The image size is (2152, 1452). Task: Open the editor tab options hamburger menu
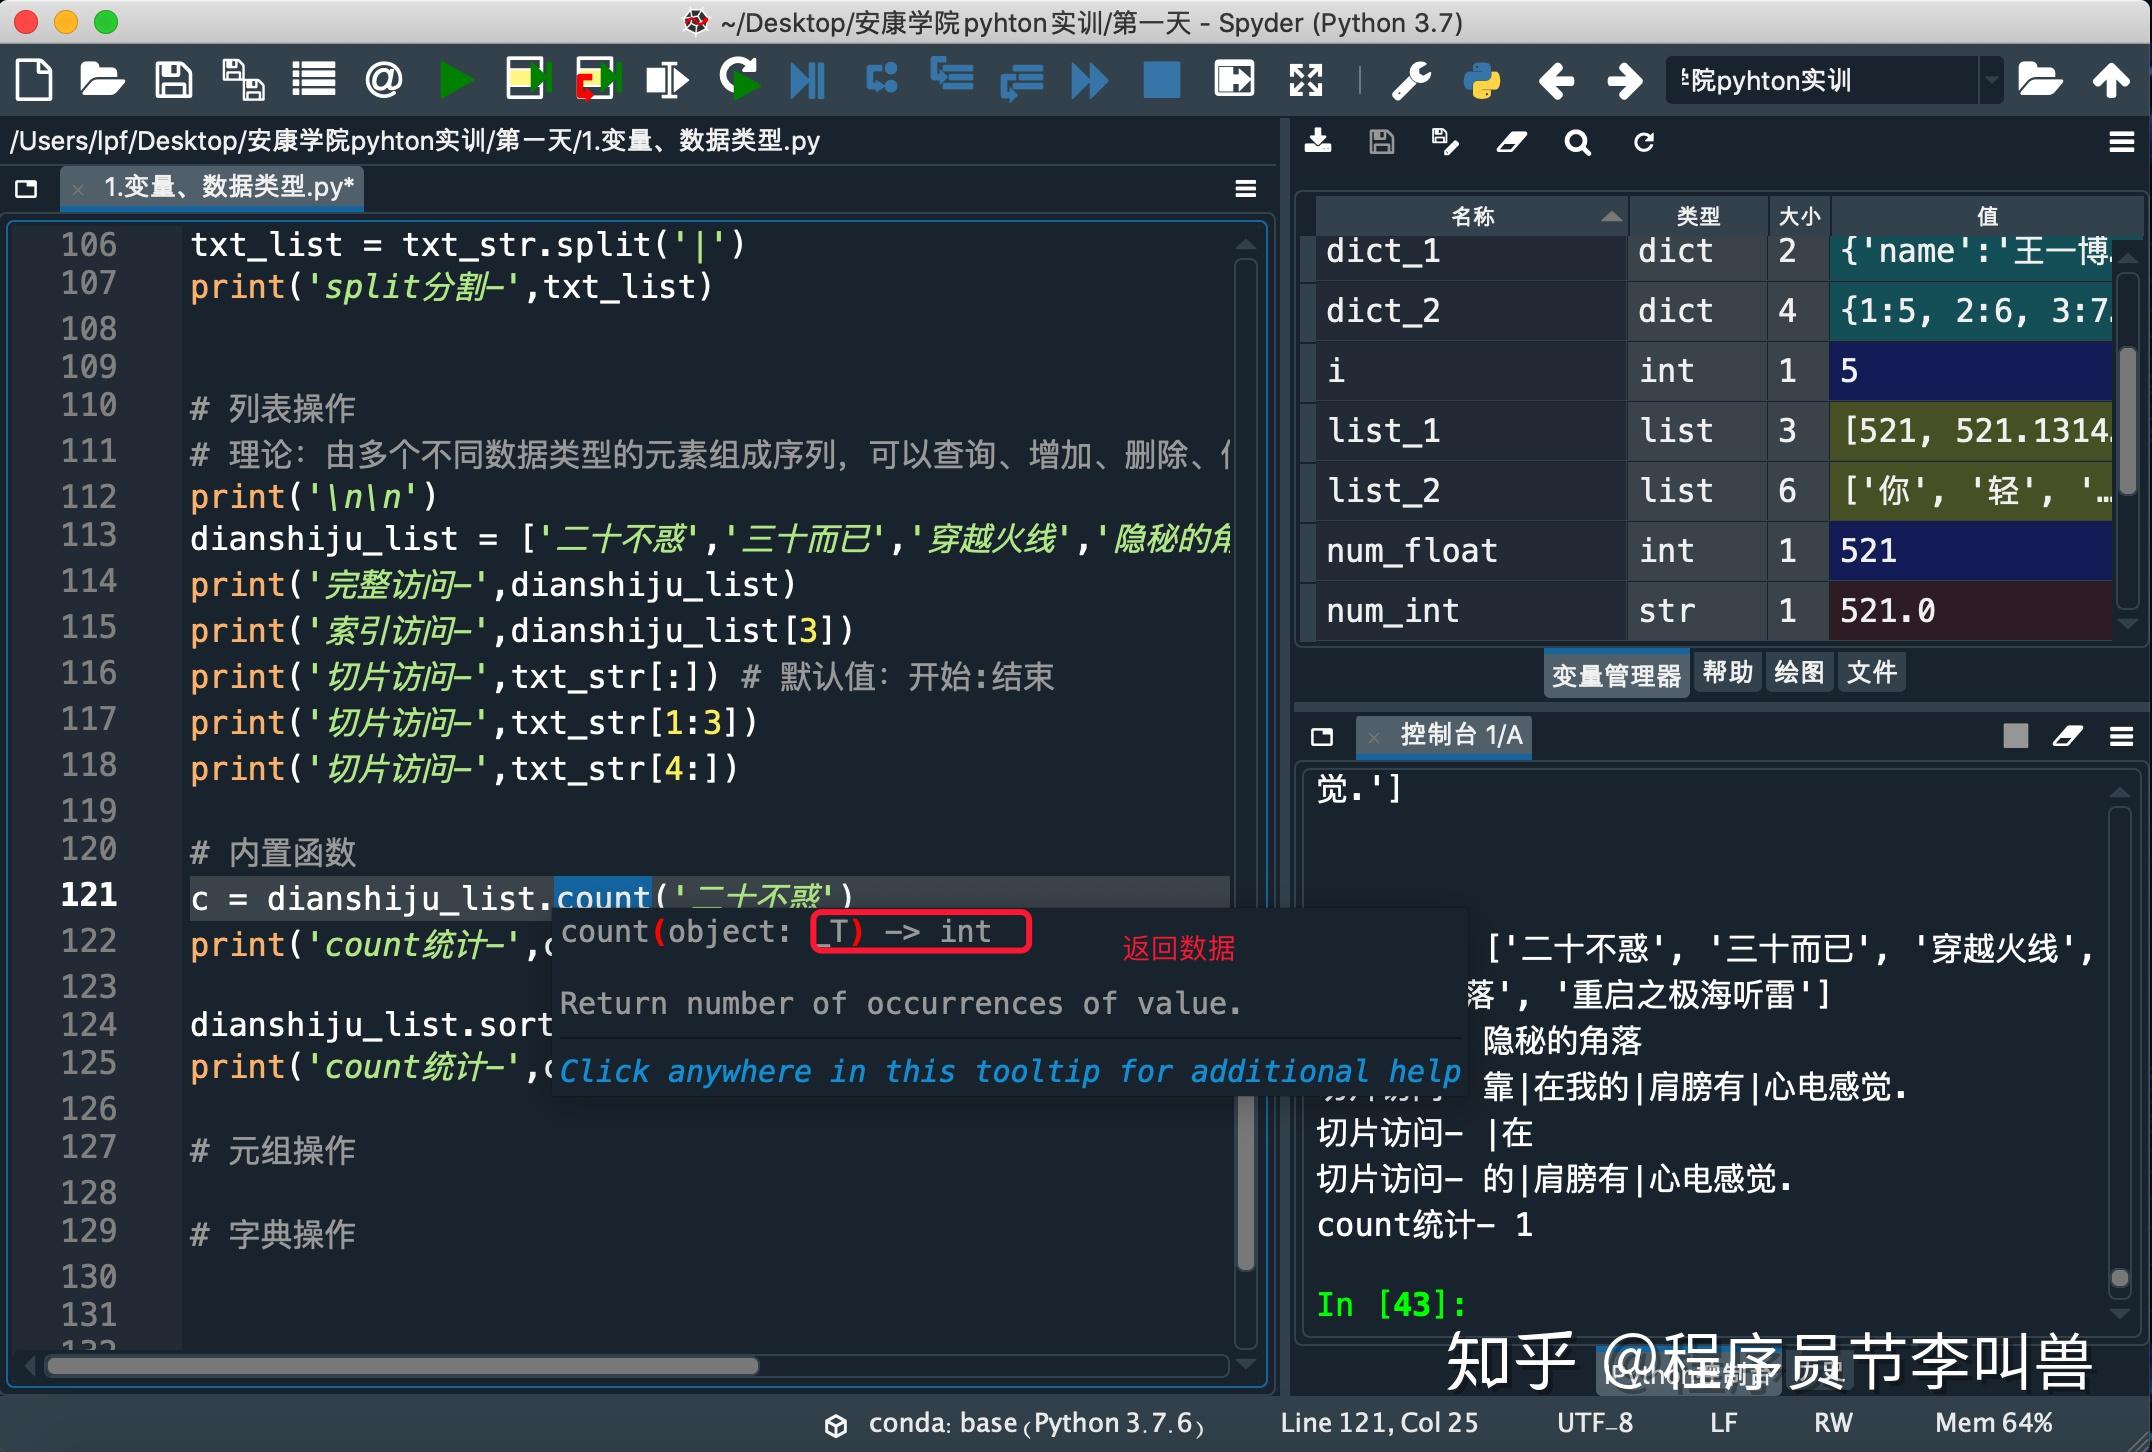coord(1245,188)
